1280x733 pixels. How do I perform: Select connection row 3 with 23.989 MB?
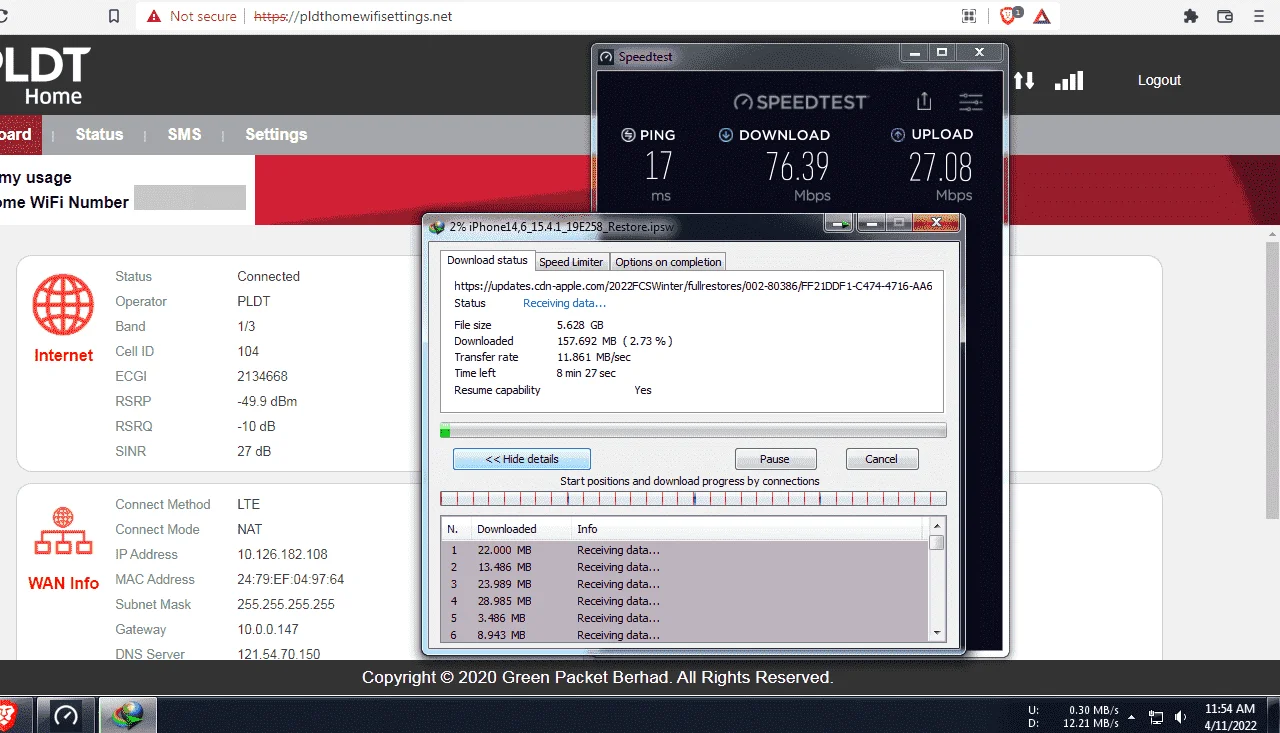coord(685,584)
